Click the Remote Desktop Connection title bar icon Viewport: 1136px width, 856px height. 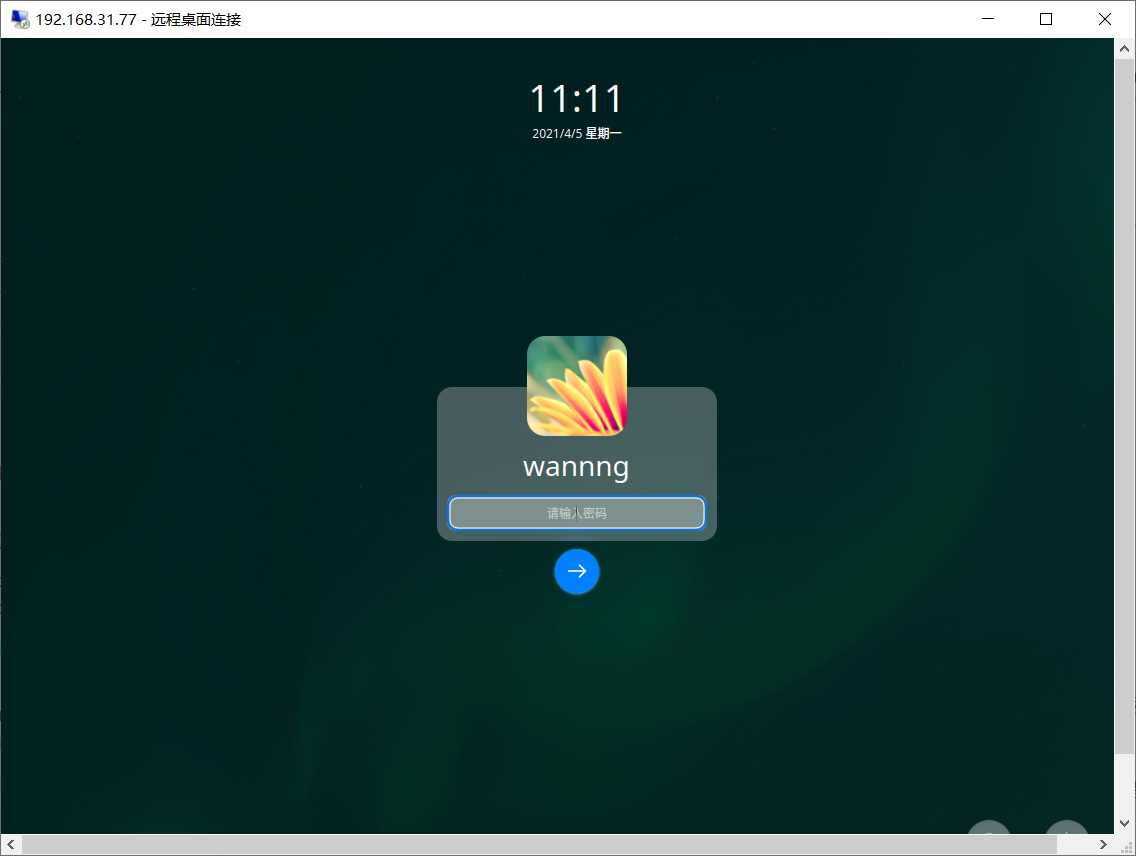pyautogui.click(x=20, y=20)
